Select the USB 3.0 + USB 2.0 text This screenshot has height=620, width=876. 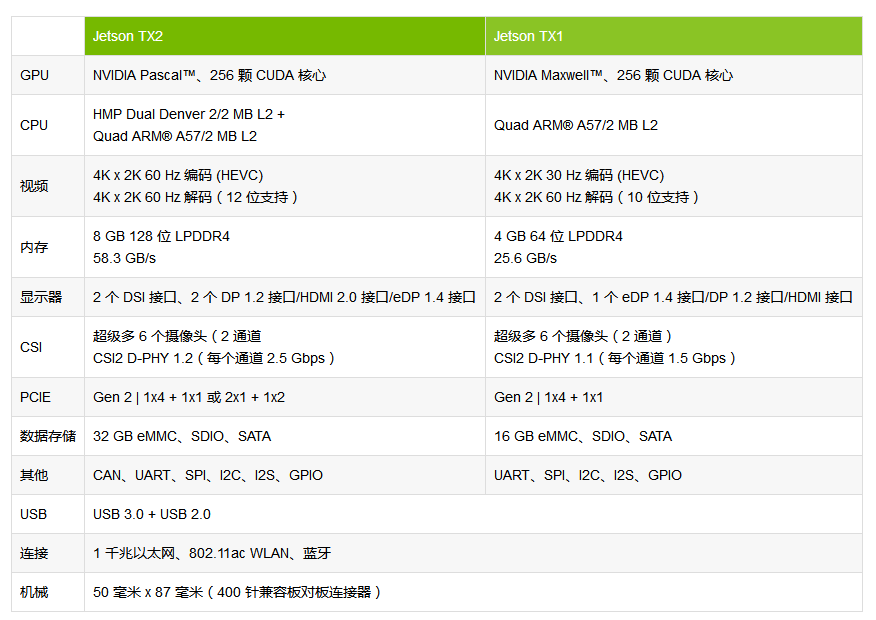(x=151, y=514)
